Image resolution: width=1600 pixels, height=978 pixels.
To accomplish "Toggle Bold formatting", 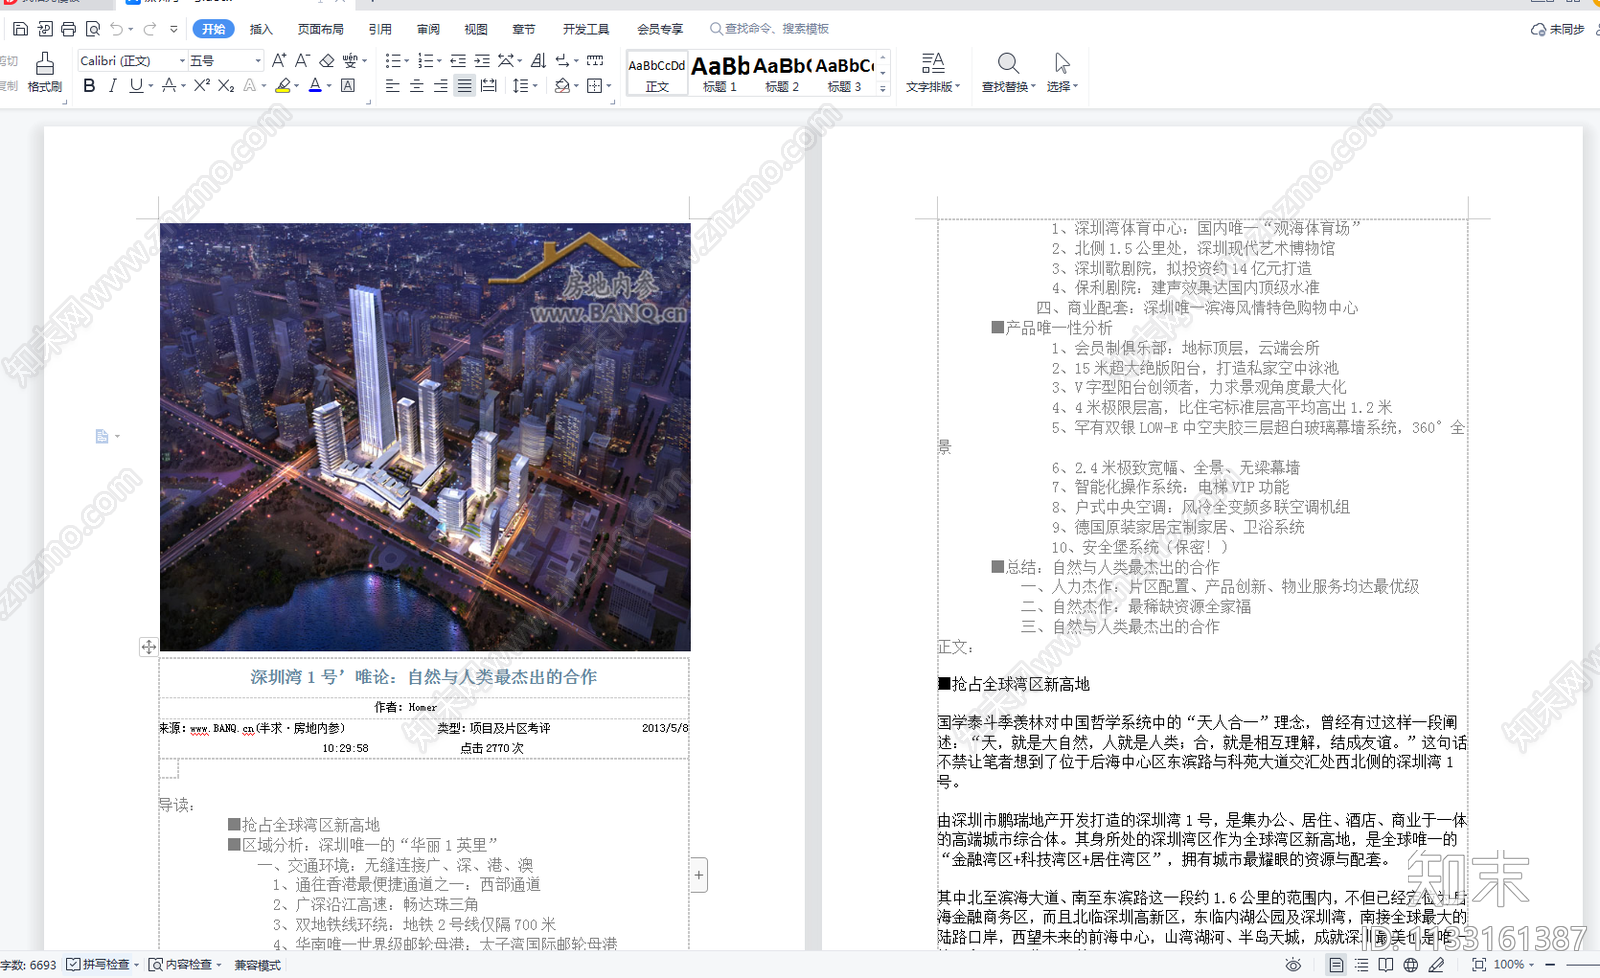I will coord(89,86).
